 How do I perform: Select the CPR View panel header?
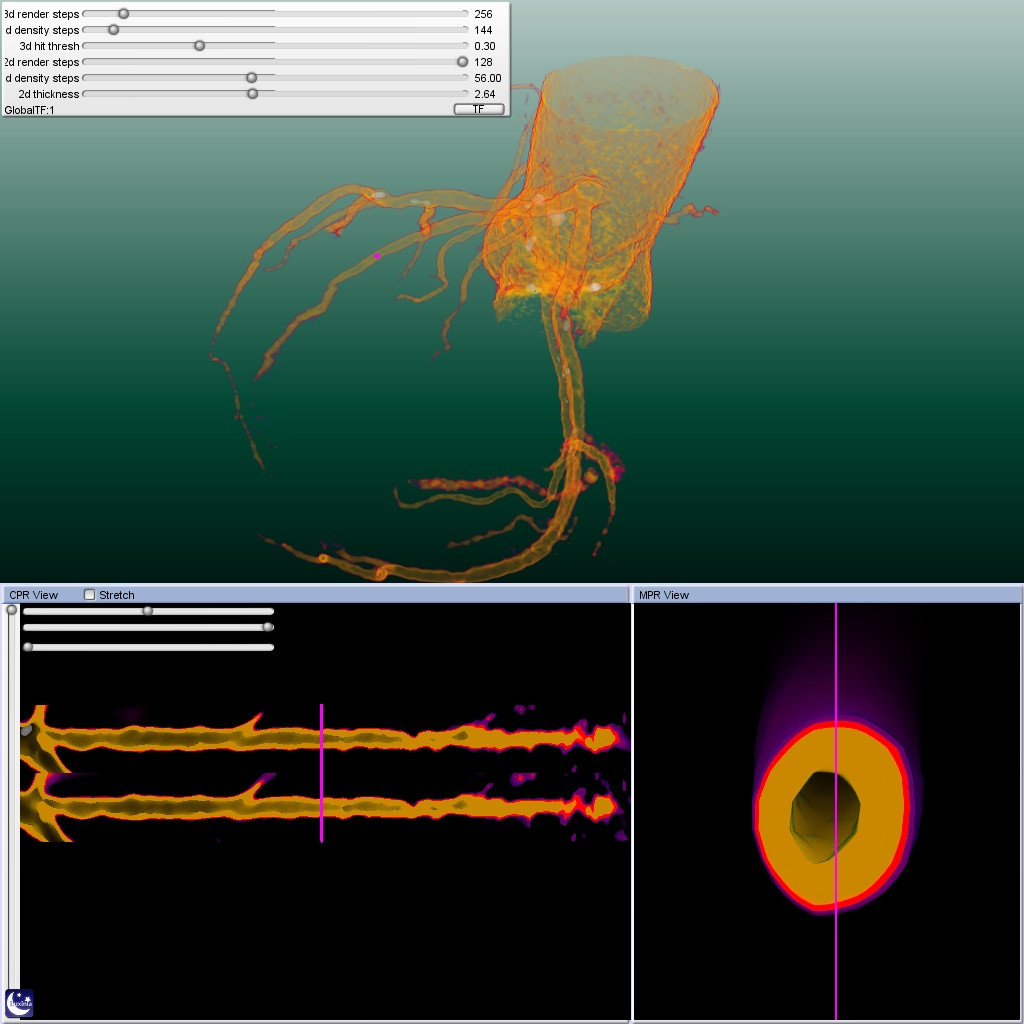pos(34,595)
